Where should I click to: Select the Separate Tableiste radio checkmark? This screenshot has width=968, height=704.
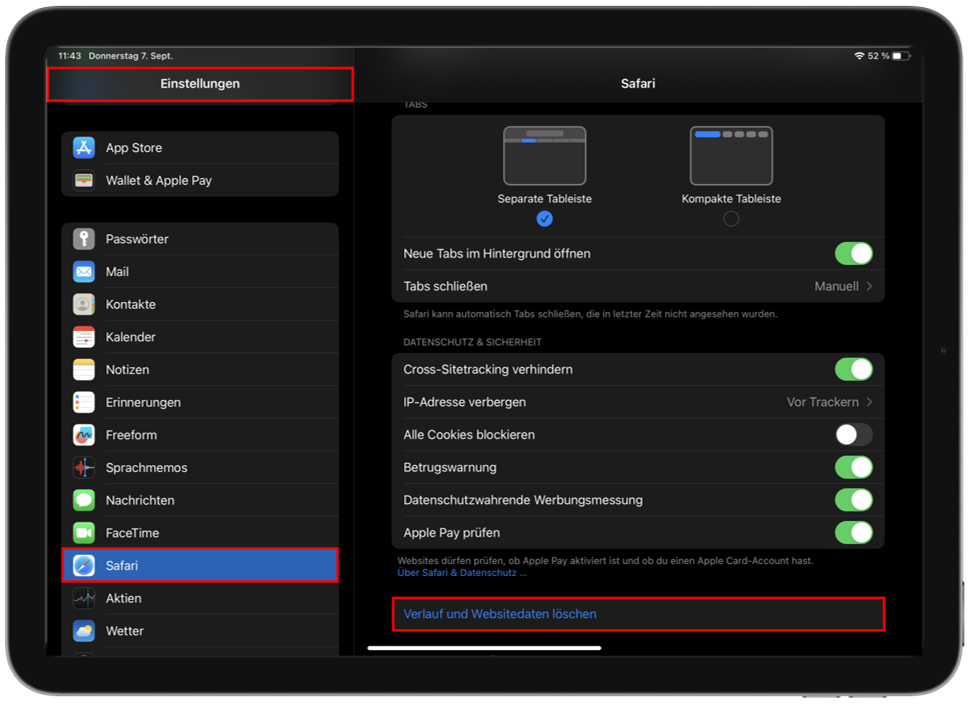point(544,219)
